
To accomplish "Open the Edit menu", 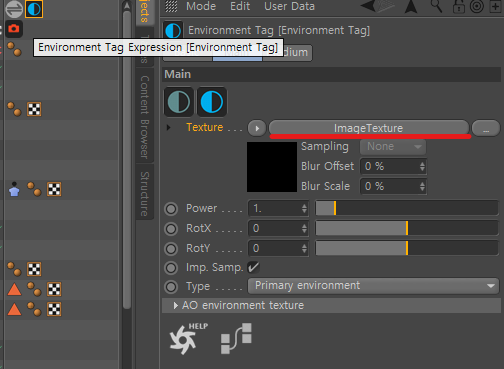I will [240, 6].
